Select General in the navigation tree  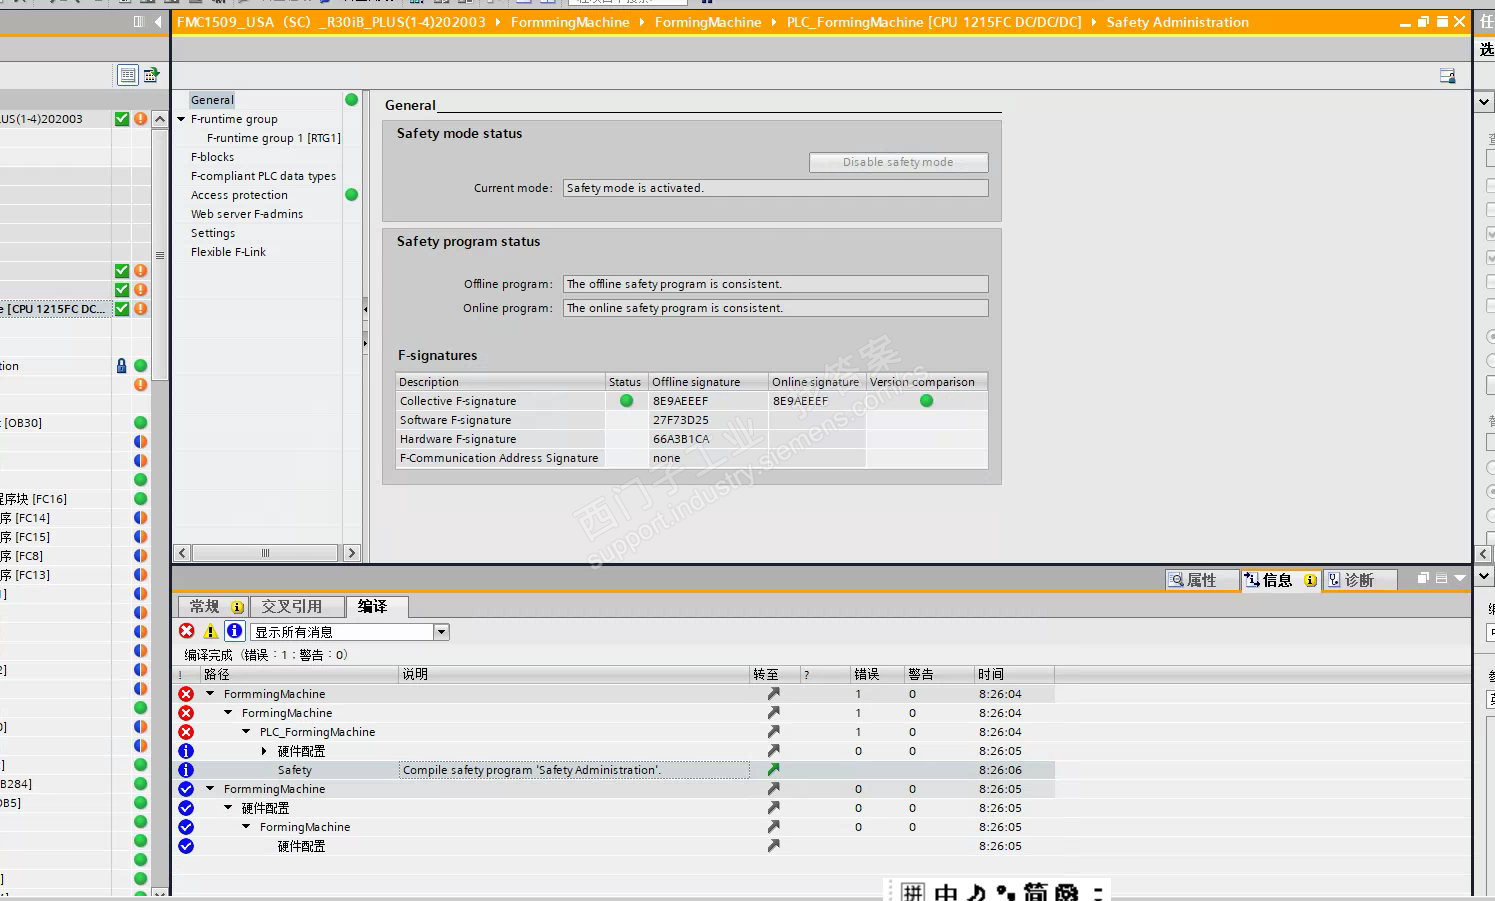point(212,100)
